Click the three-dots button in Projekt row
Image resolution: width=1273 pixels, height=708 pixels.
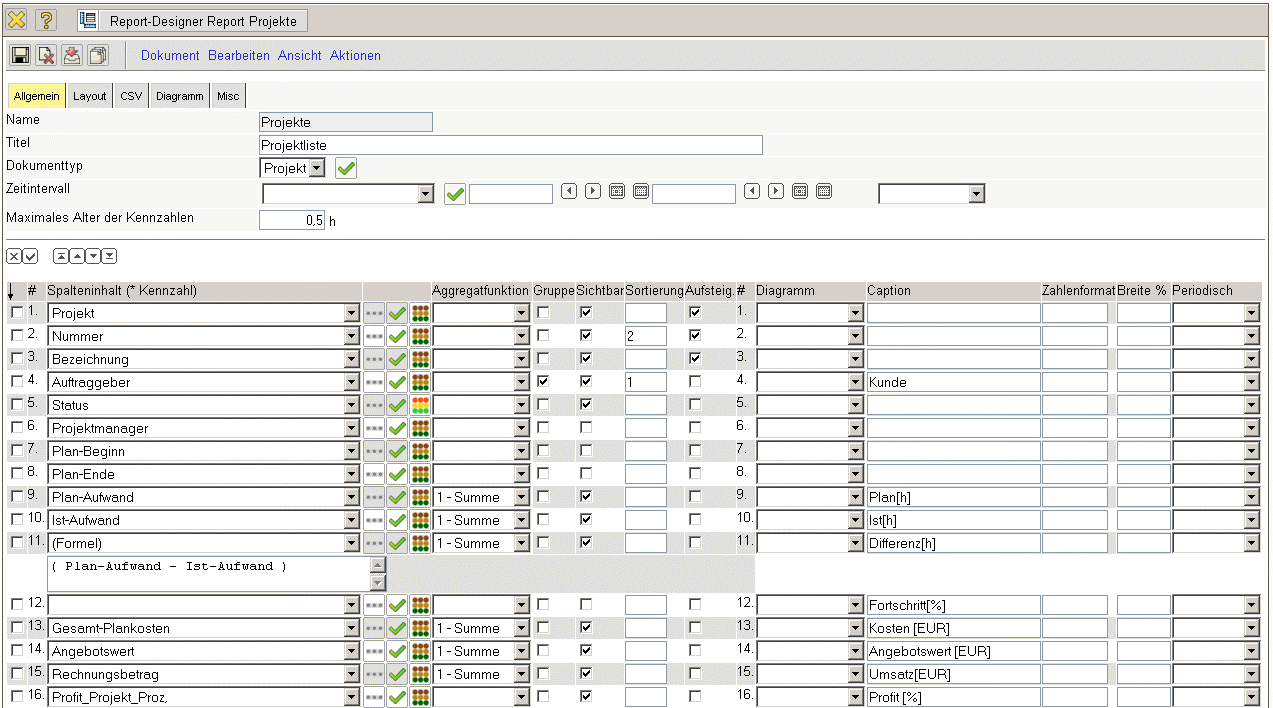pos(374,313)
